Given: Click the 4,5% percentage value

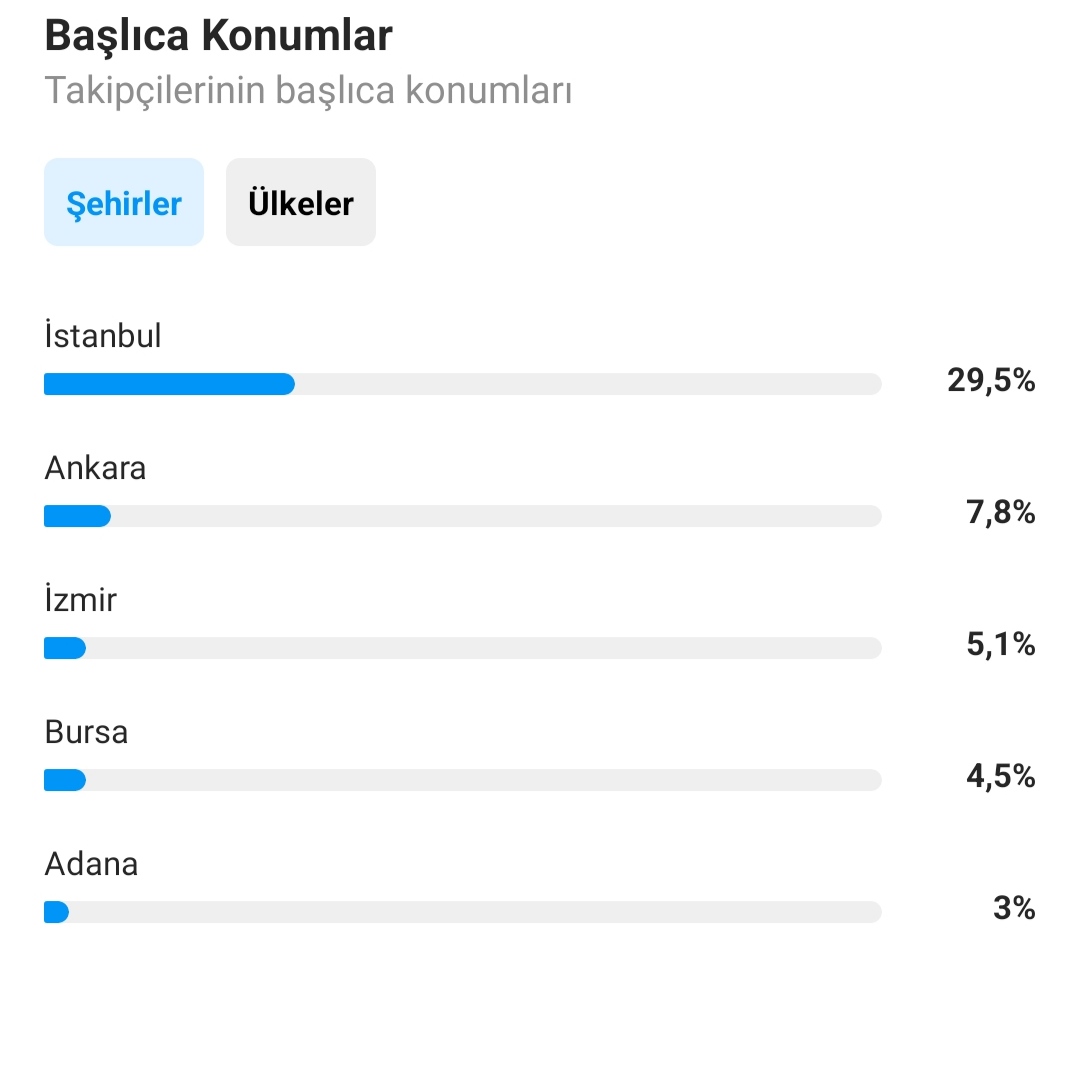Looking at the screenshot, I should [1001, 776].
